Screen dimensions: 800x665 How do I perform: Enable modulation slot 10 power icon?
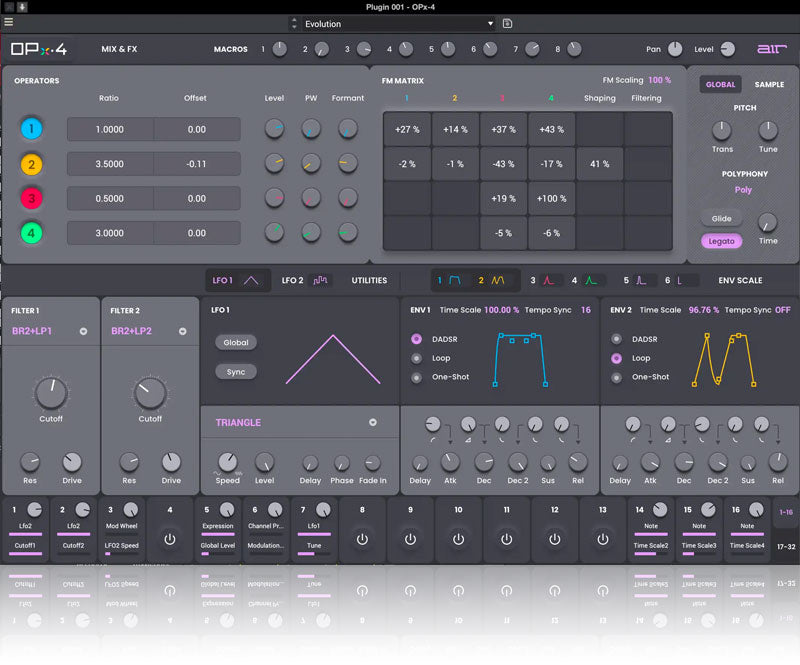coord(458,539)
